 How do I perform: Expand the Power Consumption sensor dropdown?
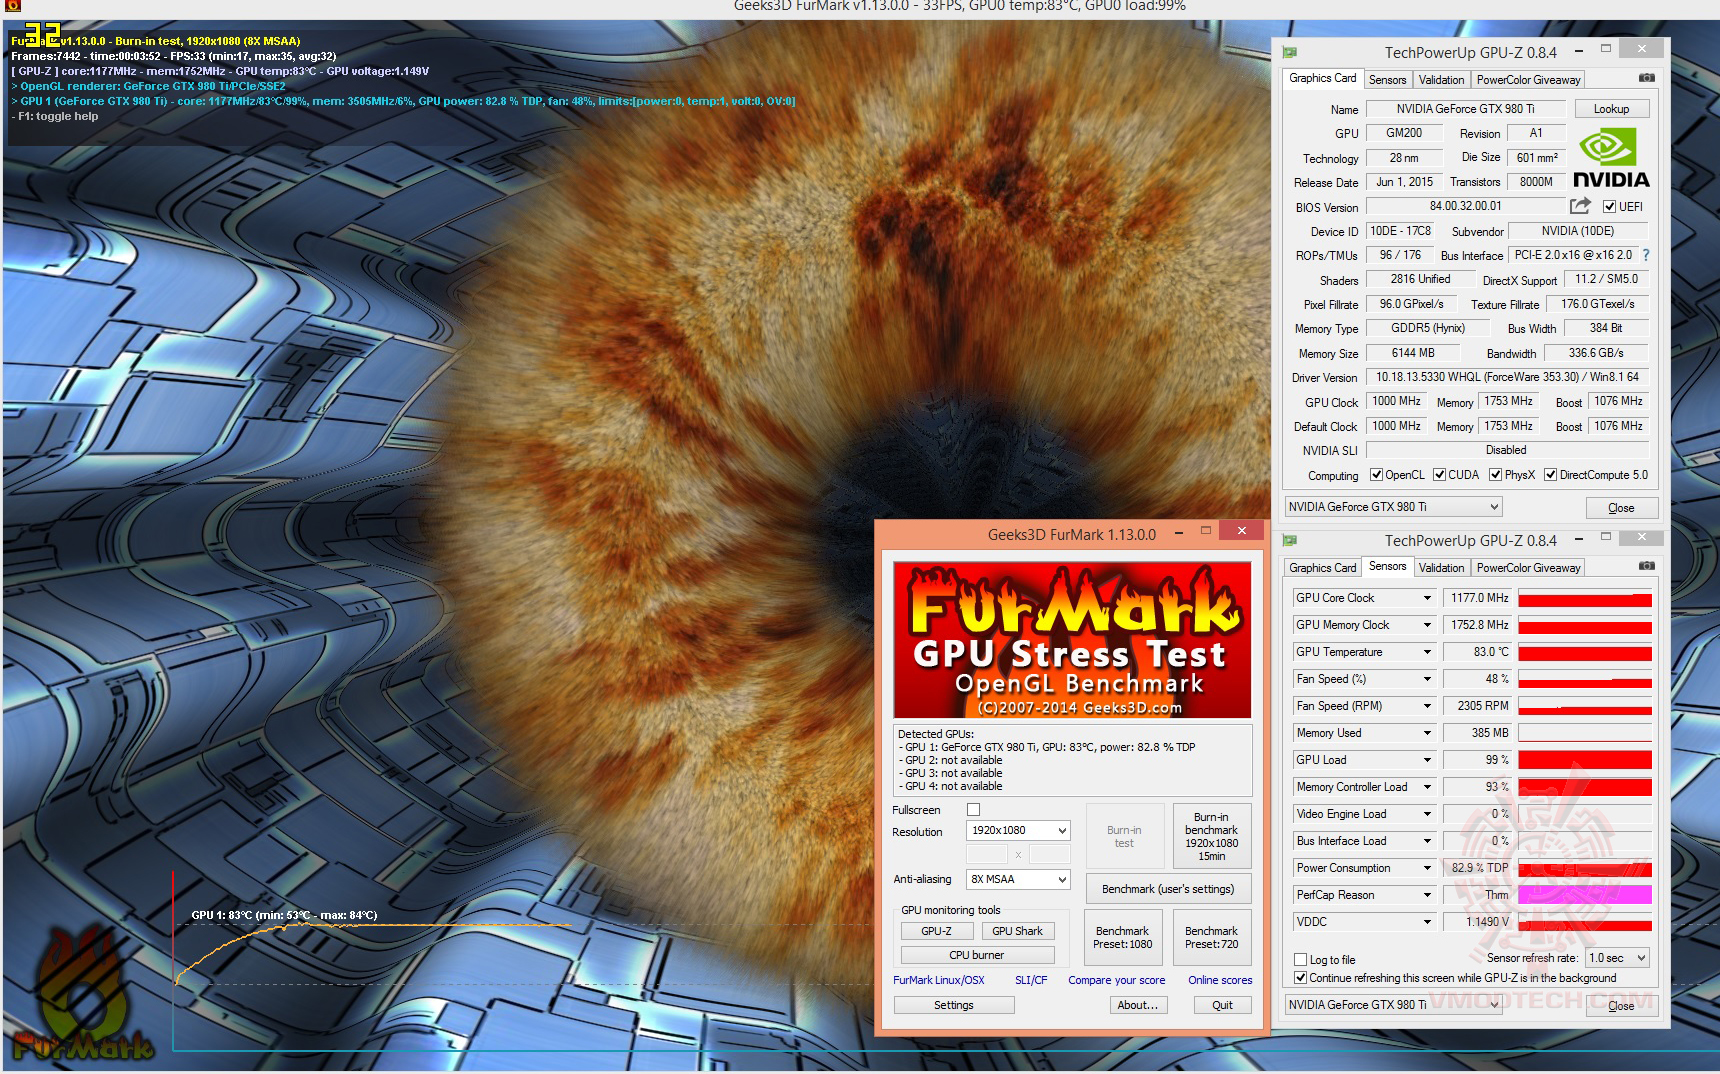point(1427,868)
